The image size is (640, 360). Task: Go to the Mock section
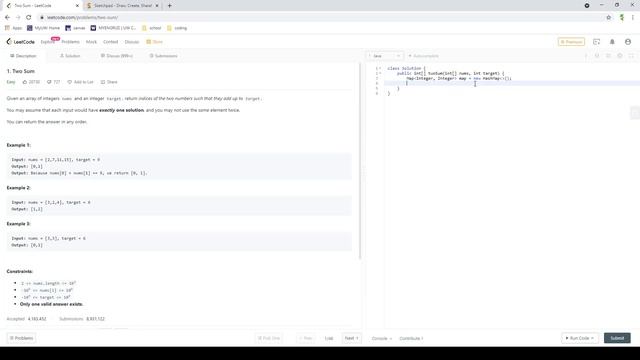coord(91,42)
